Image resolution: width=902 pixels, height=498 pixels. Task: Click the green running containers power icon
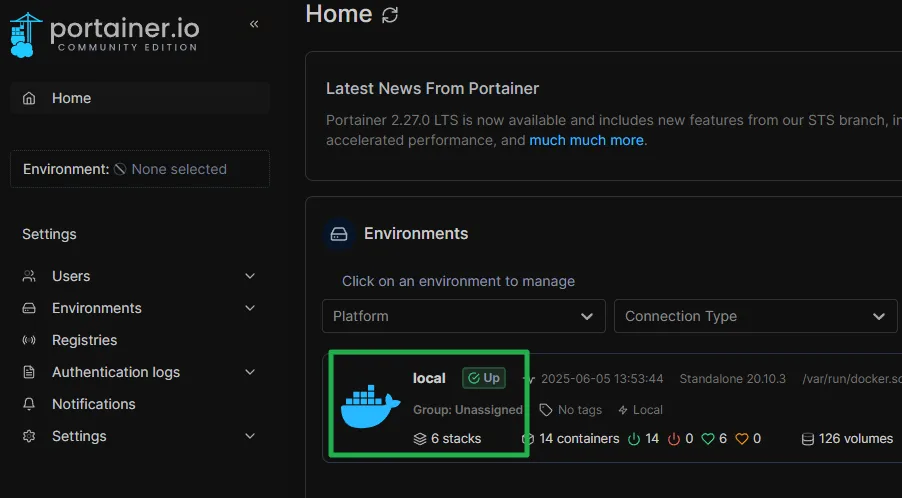pos(634,439)
